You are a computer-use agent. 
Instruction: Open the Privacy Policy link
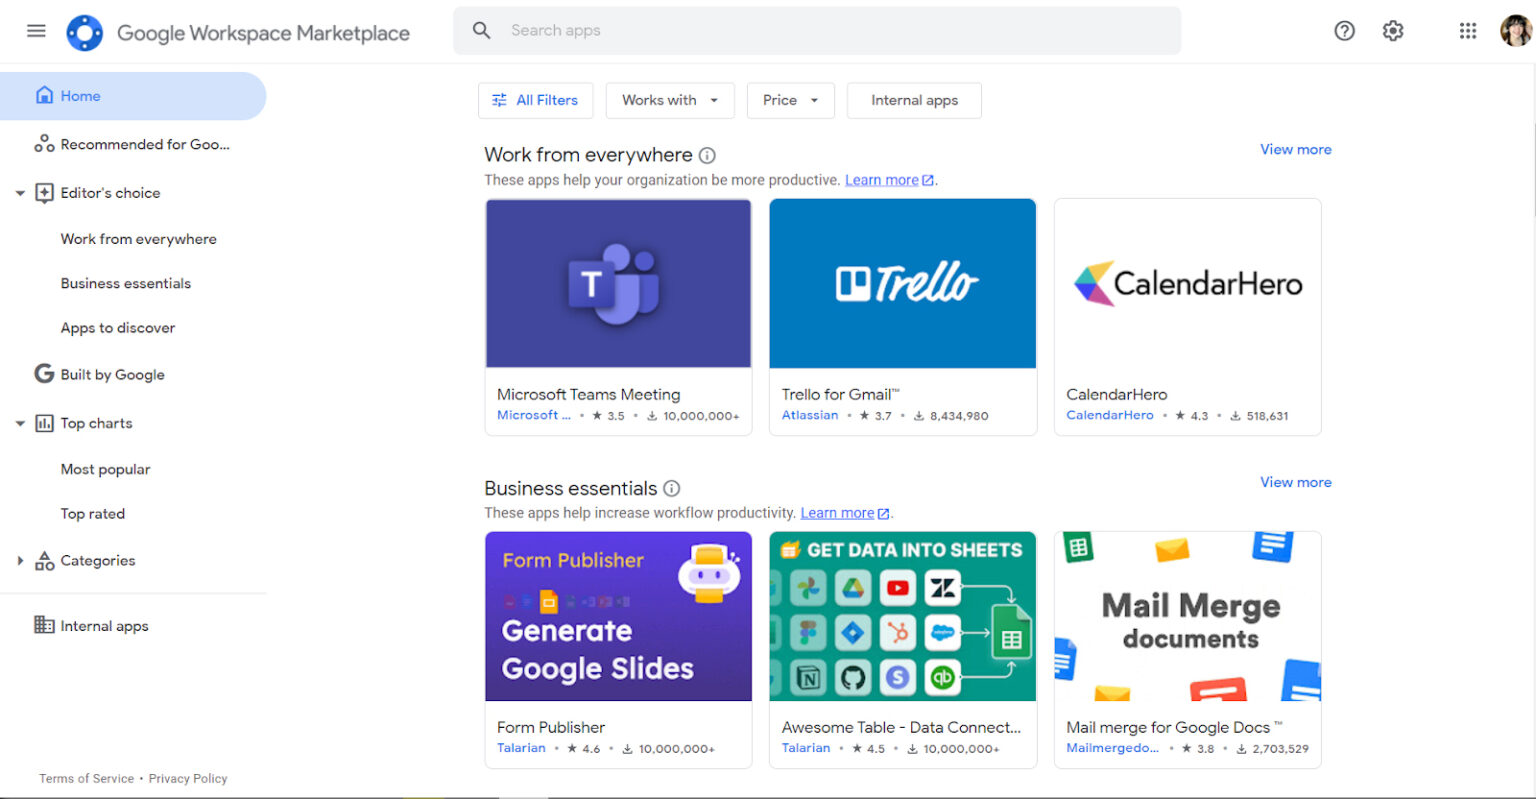click(188, 778)
